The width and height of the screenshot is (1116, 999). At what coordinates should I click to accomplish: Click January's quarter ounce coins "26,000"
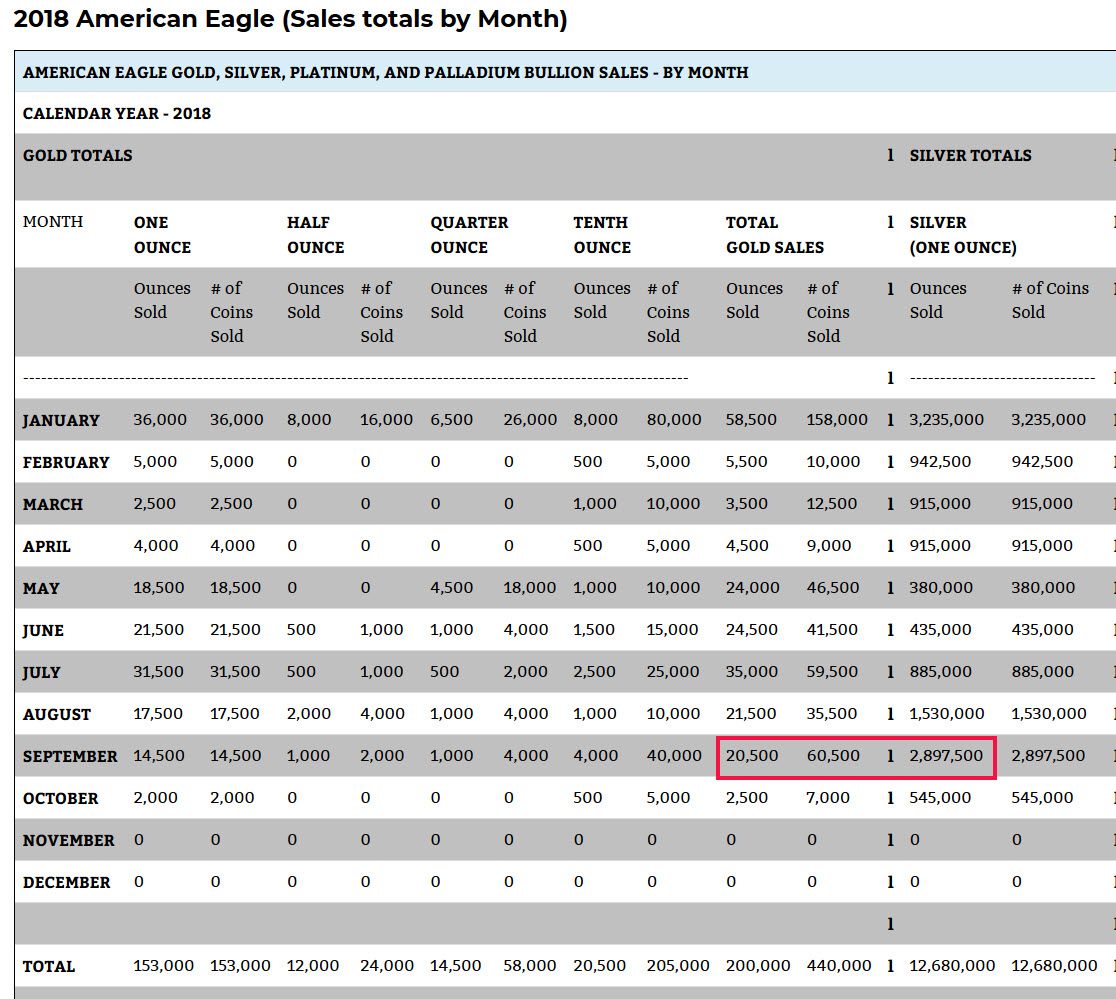[530, 420]
